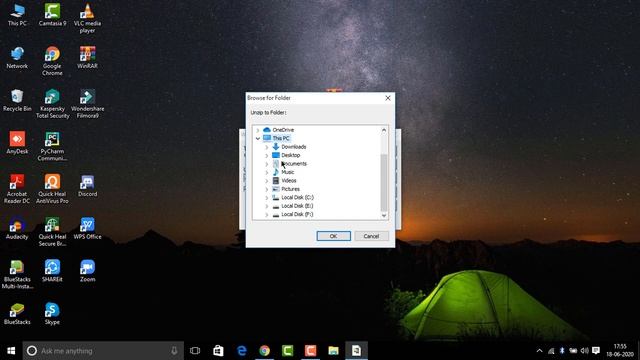Open the volume control in system tray

584,351
